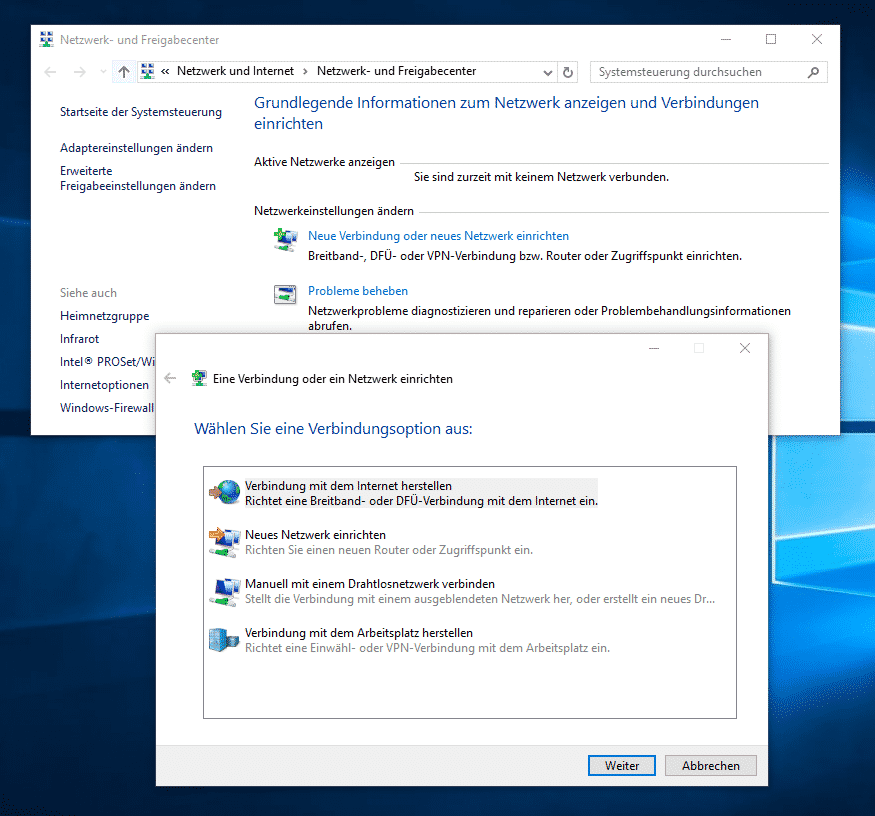Click the Neue Verbindung network setup icon
Viewport: 875px width, 816px height.
(285, 240)
